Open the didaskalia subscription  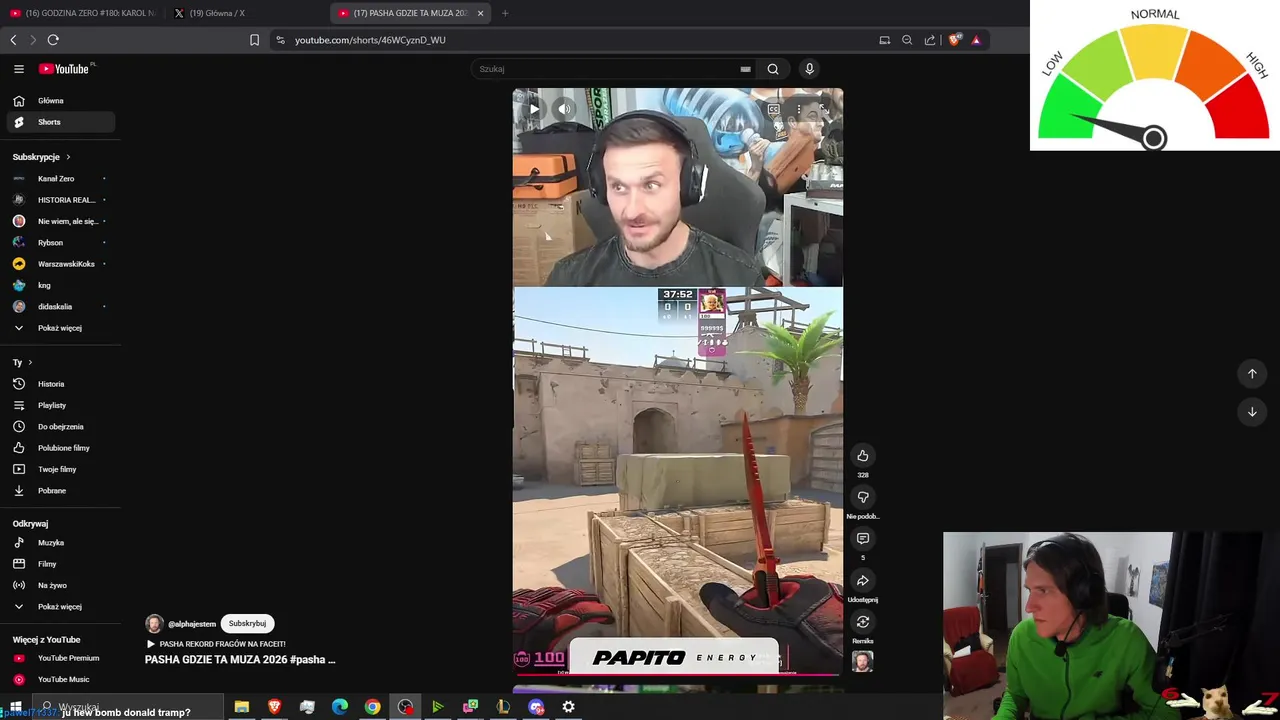pyautogui.click(x=61, y=307)
